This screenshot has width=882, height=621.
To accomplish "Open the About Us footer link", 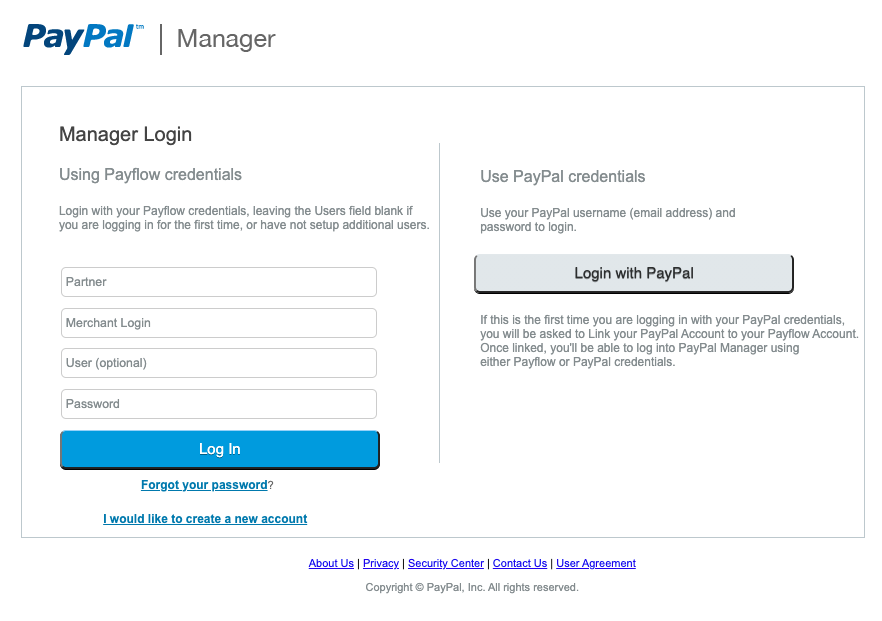I will tap(331, 563).
